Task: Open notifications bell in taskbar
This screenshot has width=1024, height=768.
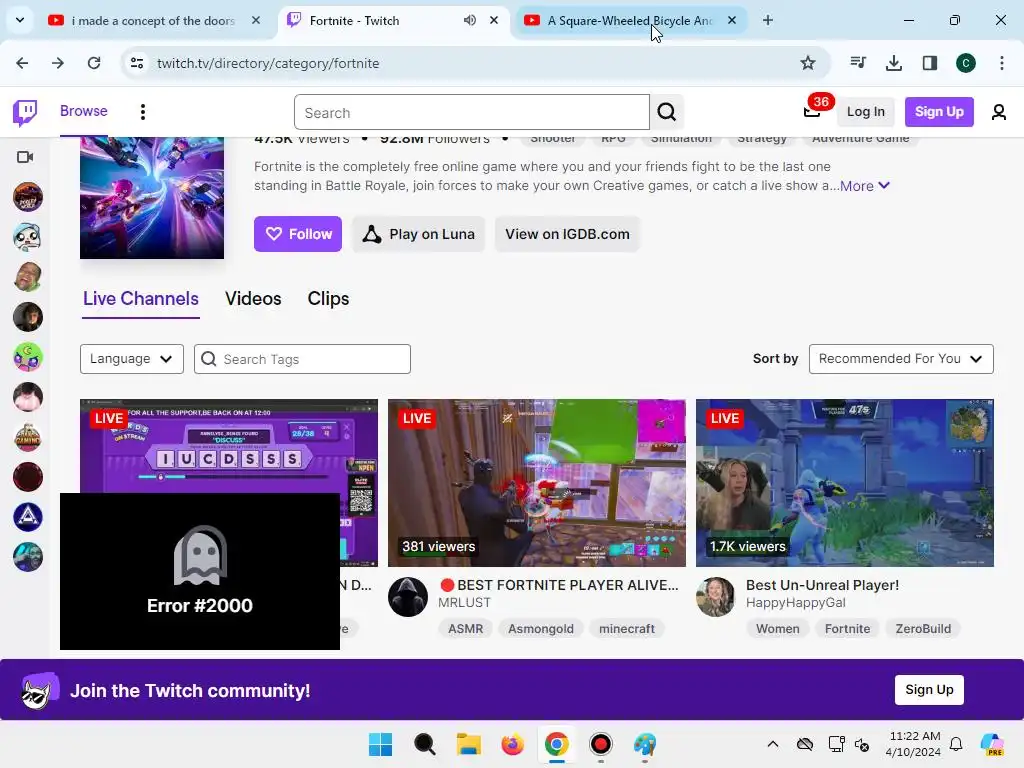Action: tap(956, 744)
